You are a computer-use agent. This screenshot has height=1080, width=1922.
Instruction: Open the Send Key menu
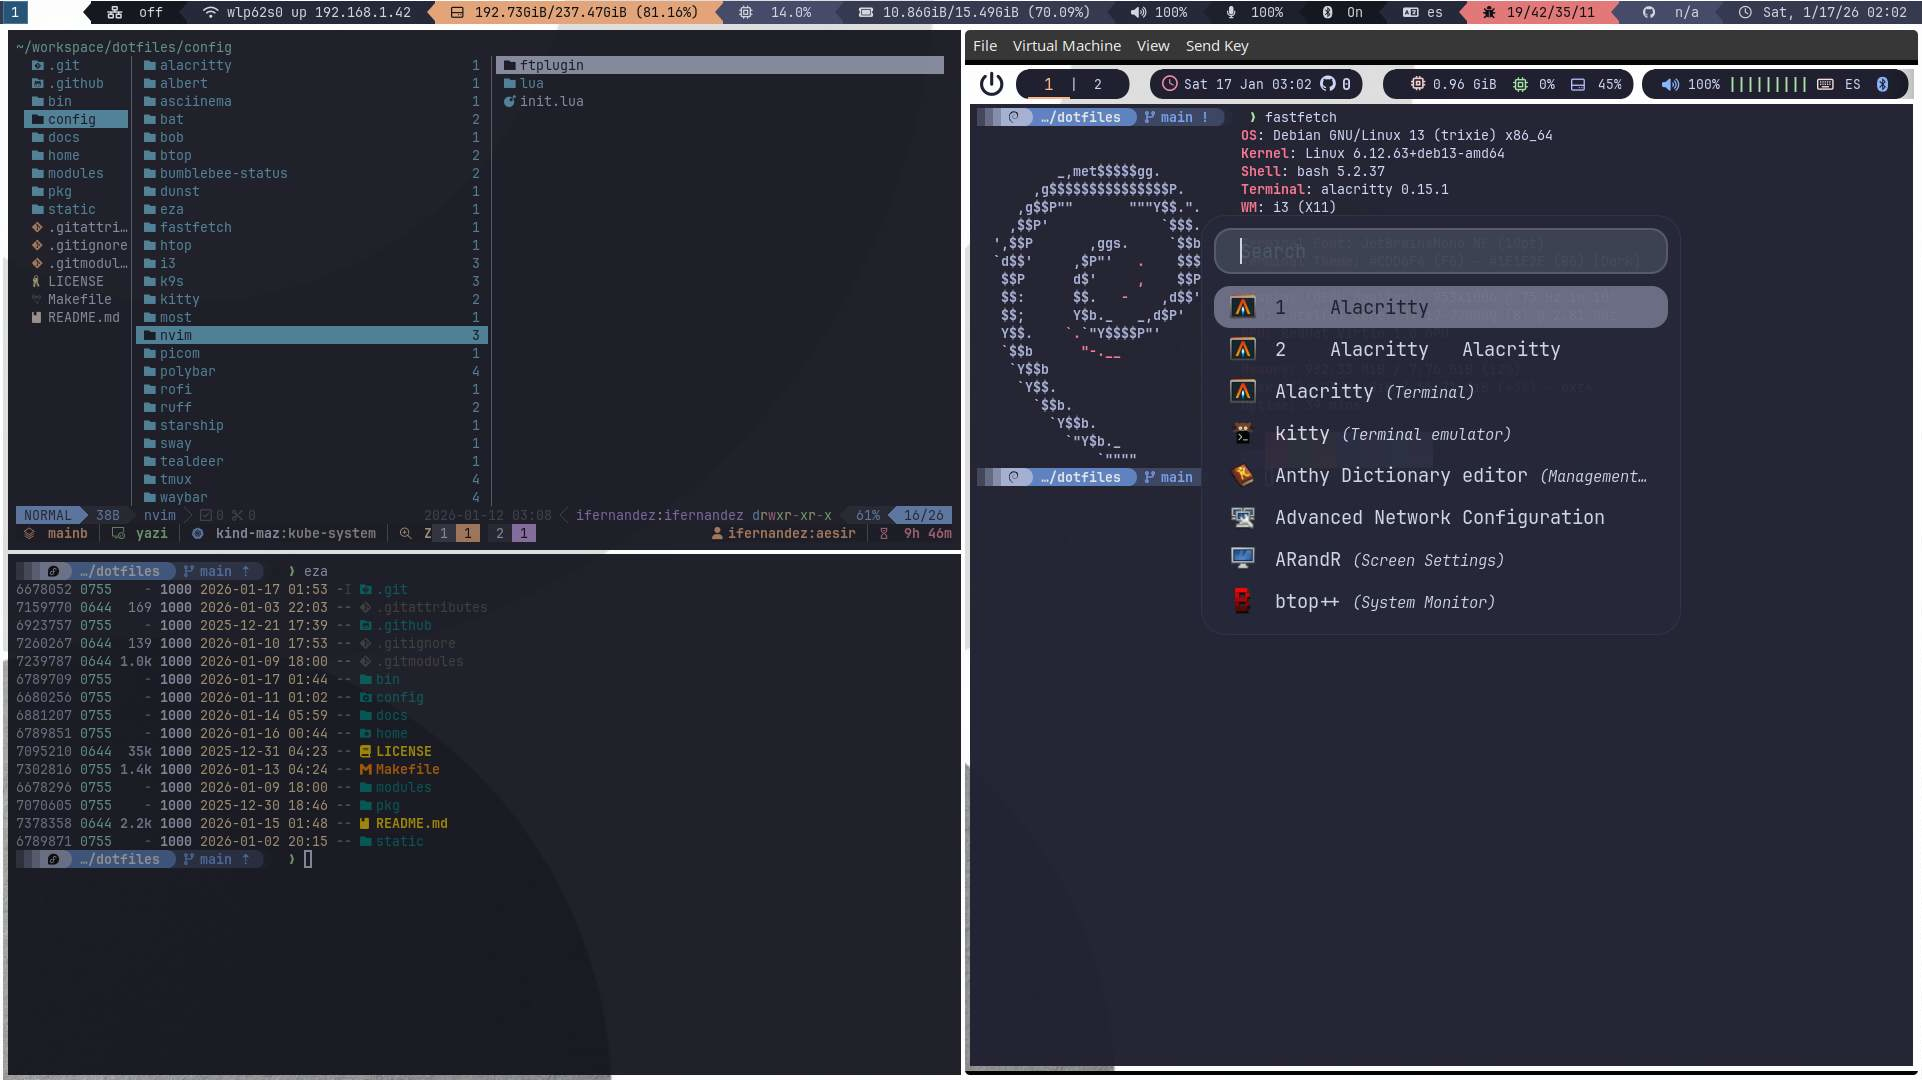click(1216, 46)
